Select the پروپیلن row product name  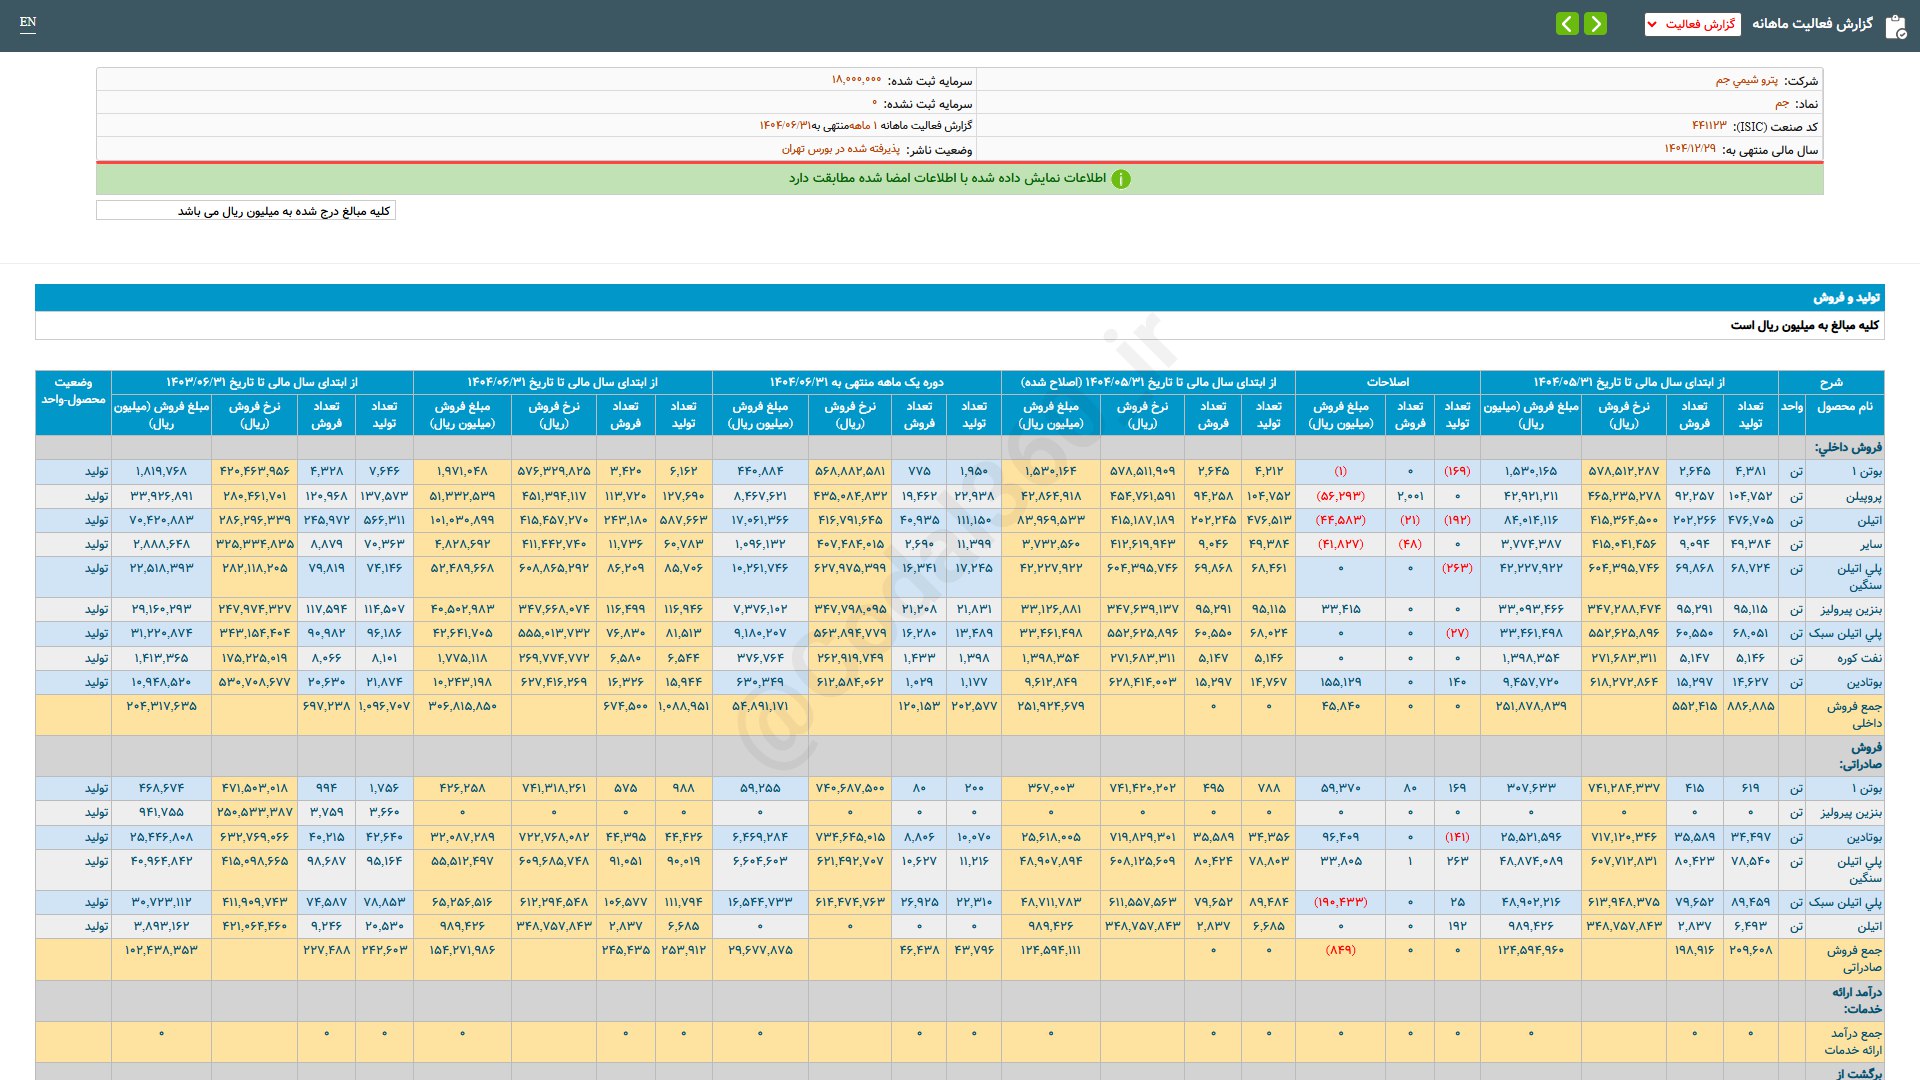tap(1863, 496)
